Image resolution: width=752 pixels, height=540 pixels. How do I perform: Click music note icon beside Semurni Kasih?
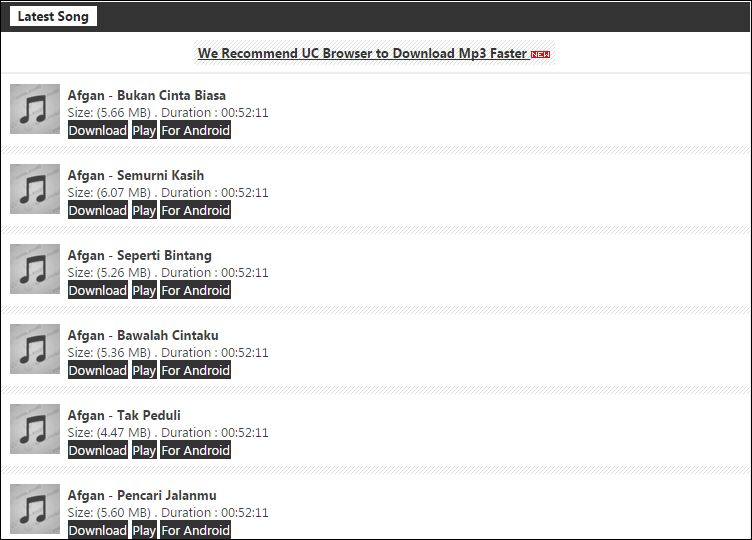click(x=35, y=189)
